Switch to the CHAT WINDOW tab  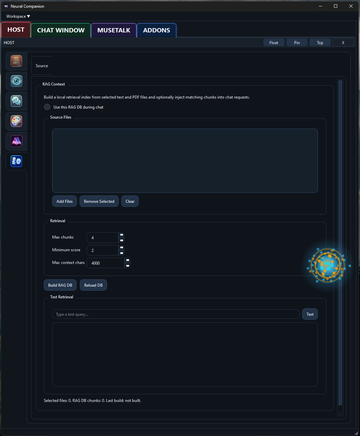tap(61, 30)
